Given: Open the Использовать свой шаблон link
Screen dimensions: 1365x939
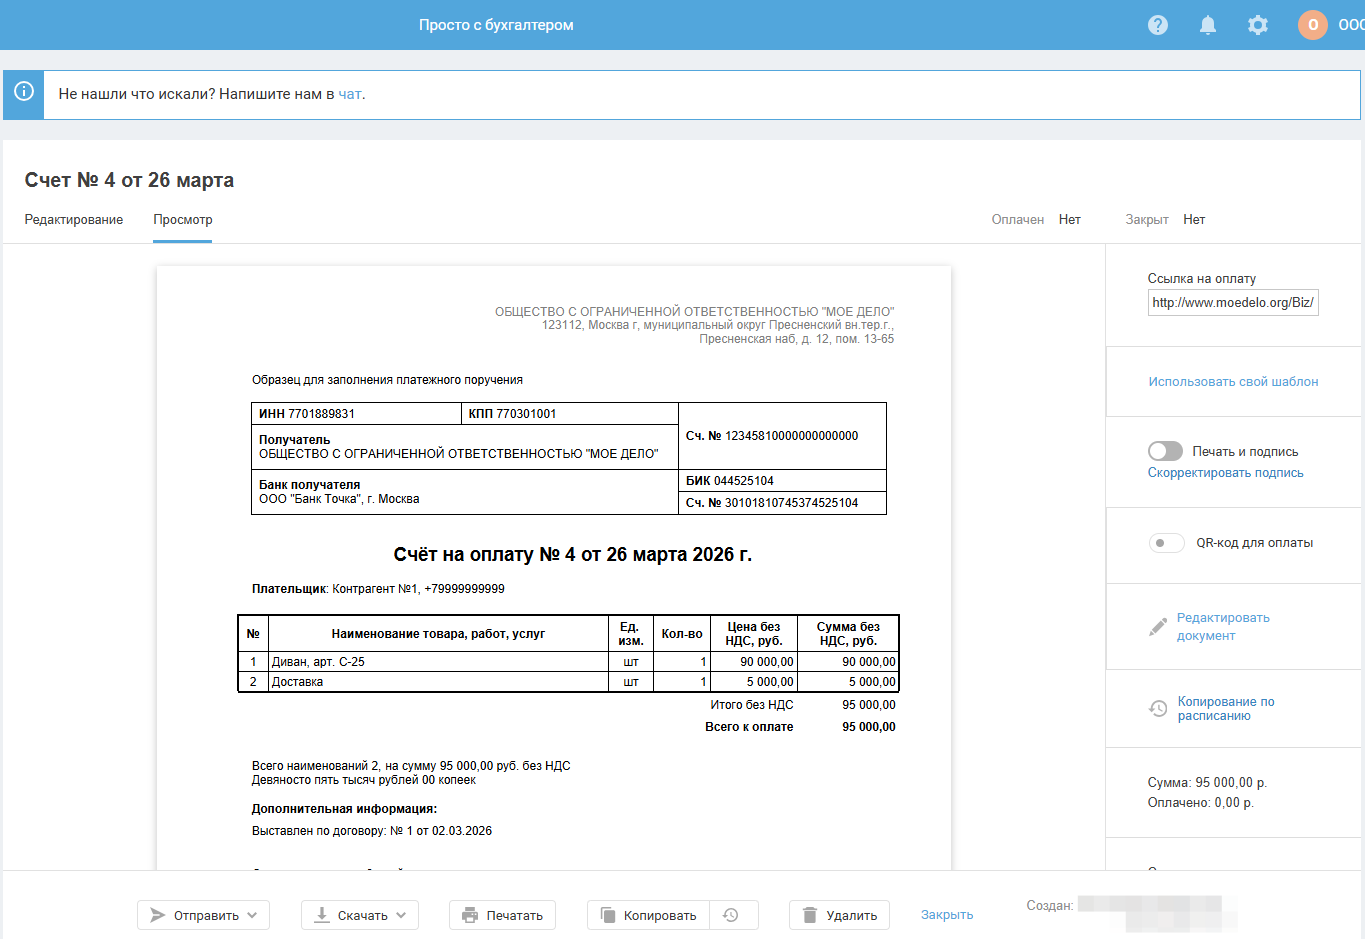Looking at the screenshot, I should (x=1233, y=381).
